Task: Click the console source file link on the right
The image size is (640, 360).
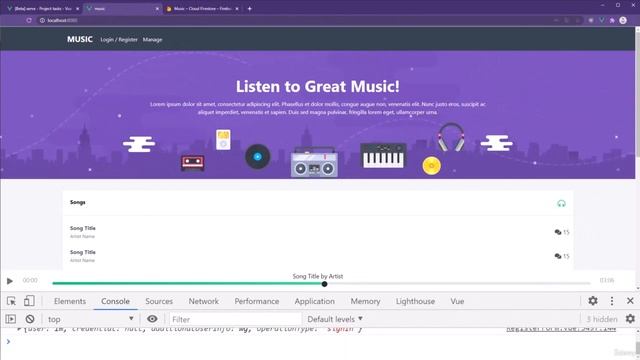Action: click(561, 329)
